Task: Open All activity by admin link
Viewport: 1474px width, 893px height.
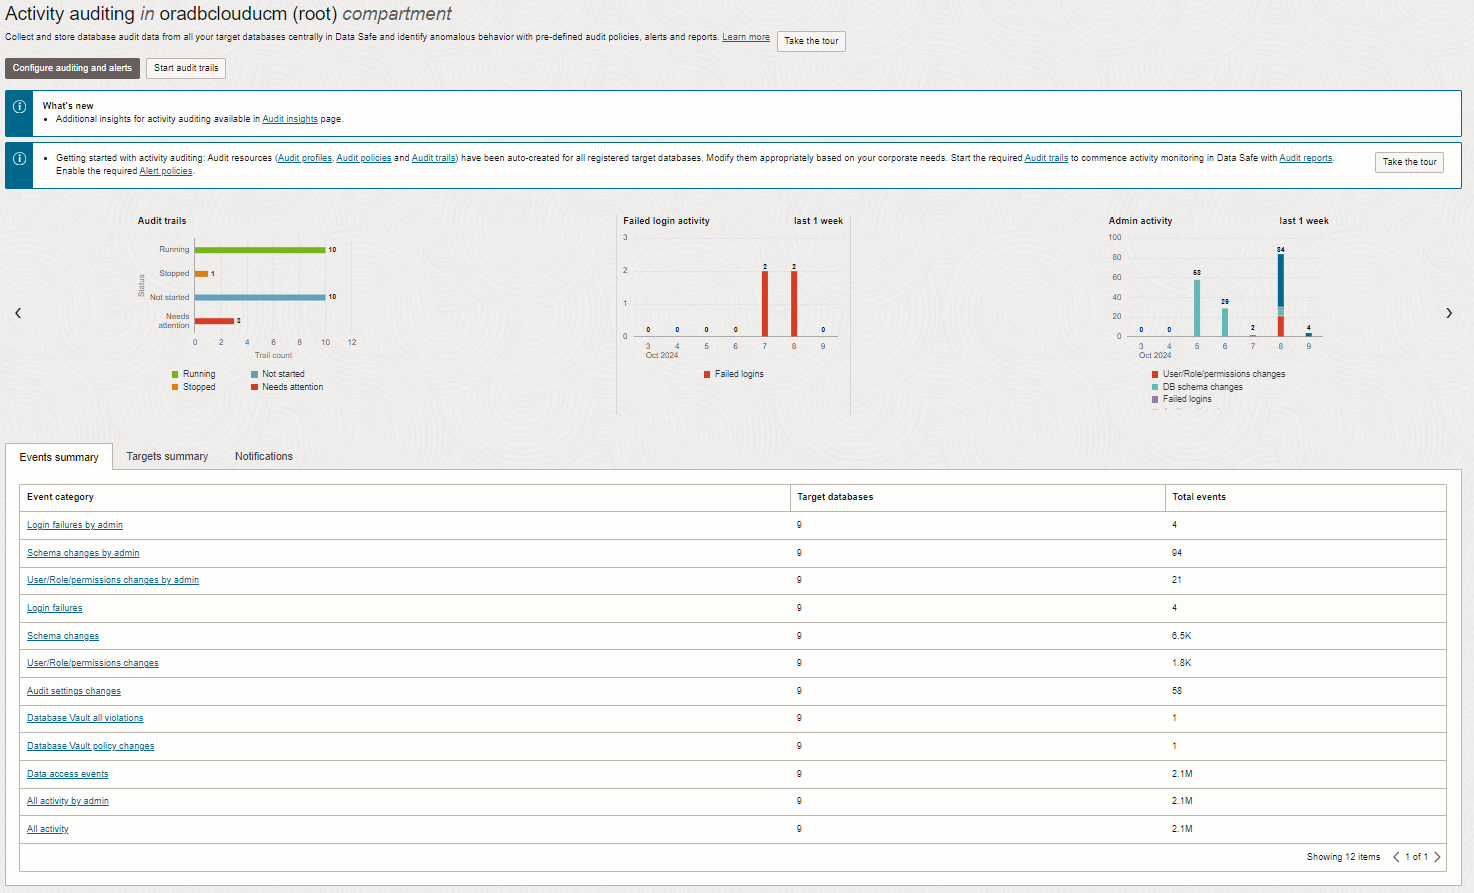Action: click(68, 801)
